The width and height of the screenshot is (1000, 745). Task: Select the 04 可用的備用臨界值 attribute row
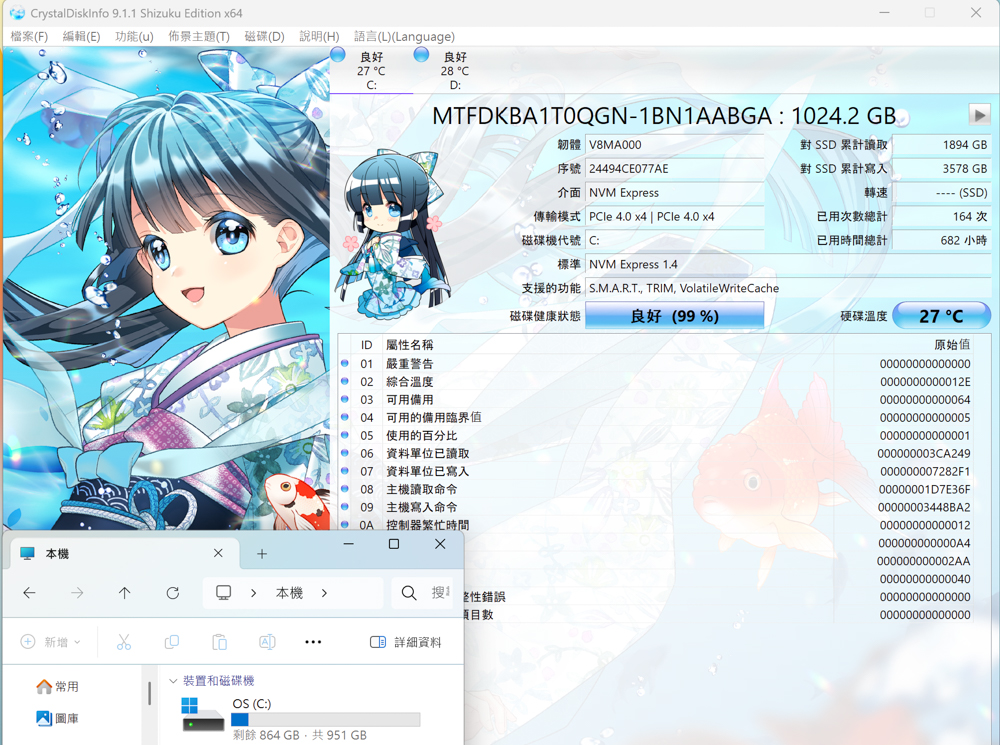(656, 417)
